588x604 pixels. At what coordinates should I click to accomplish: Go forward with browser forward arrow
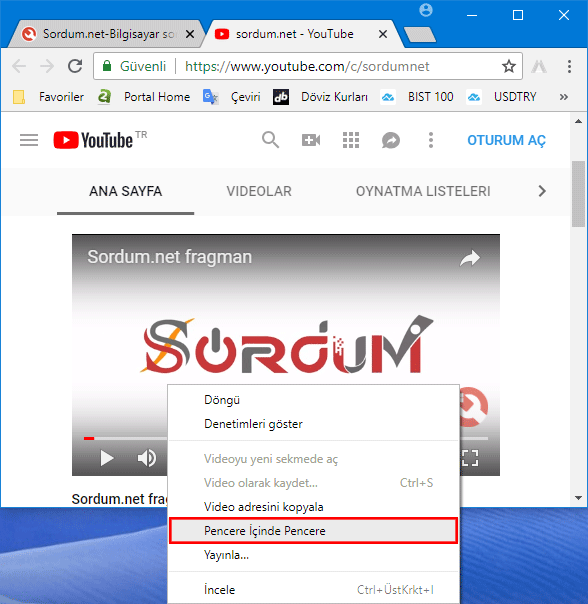pyautogui.click(x=47, y=66)
